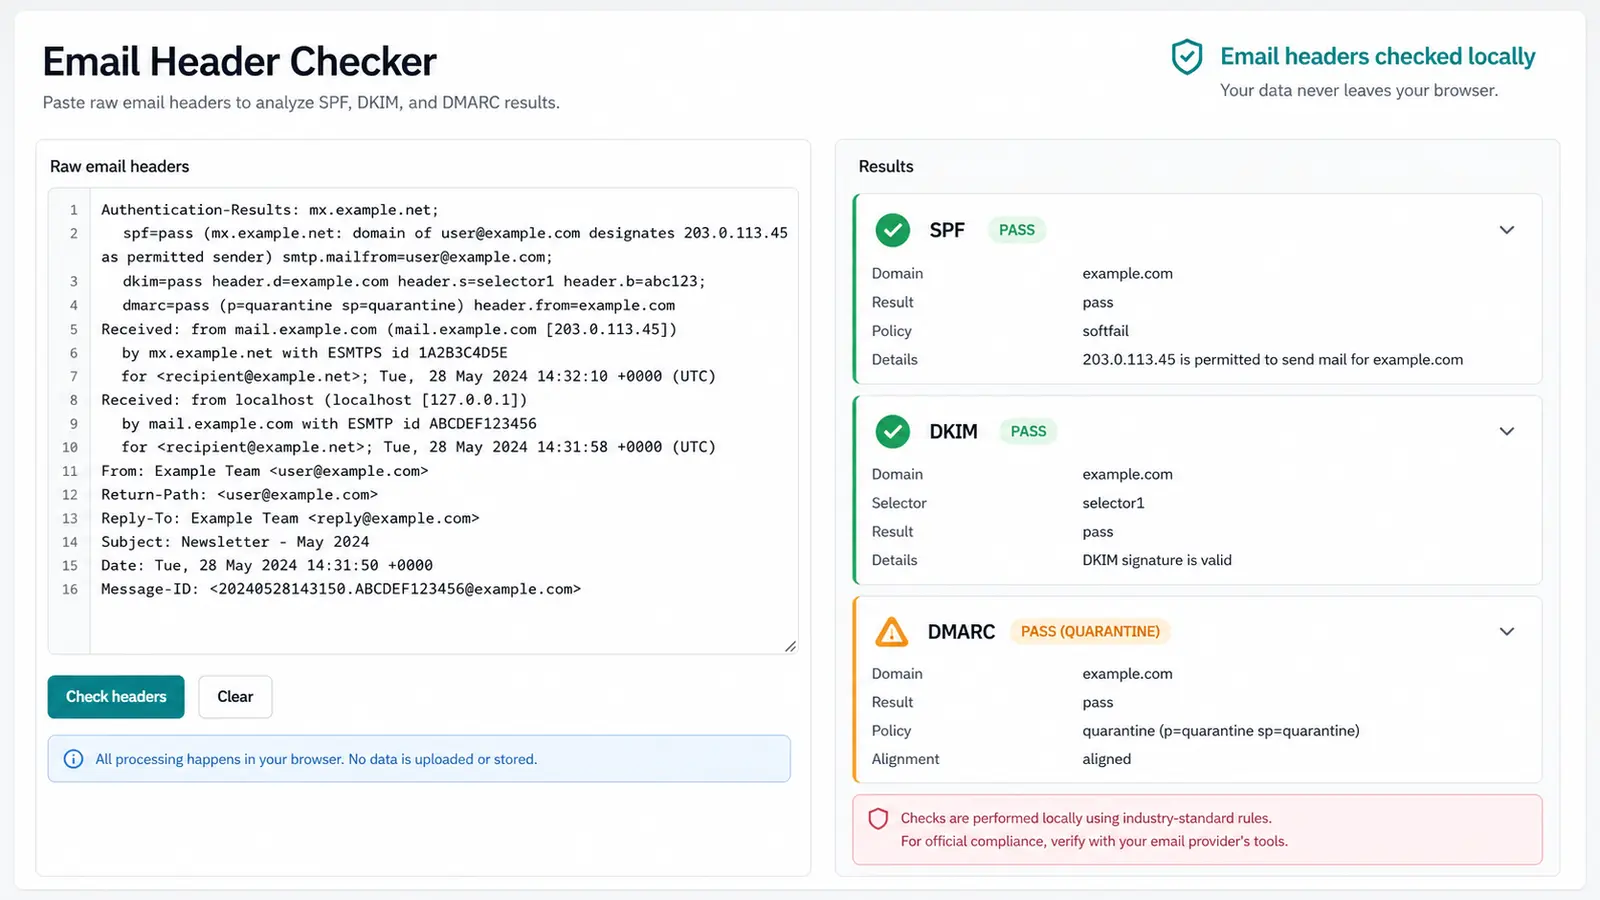Click the green DKIM pass checkmark icon
1600x900 pixels.
point(892,431)
